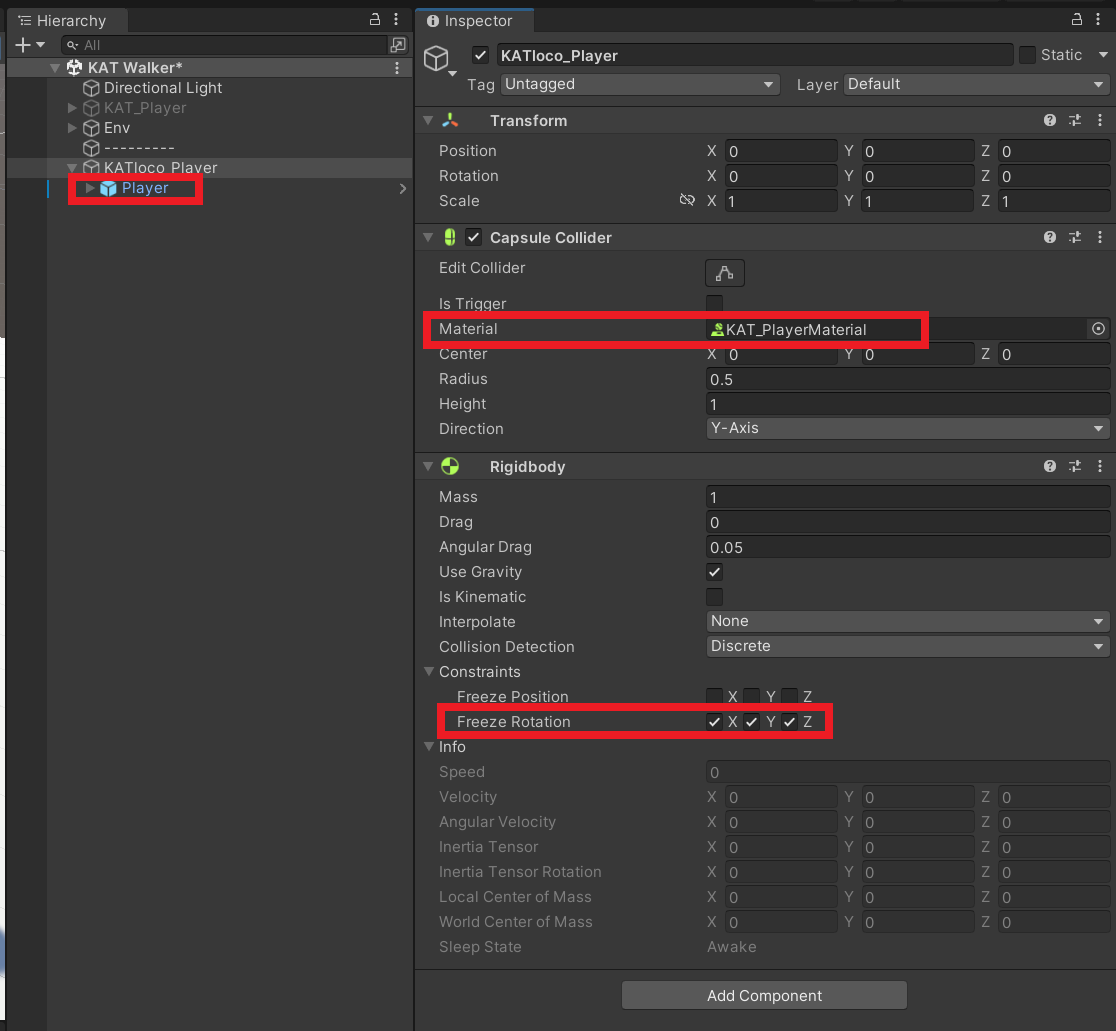
Task: Click the Angular Drag field 0.05
Action: [x=907, y=547]
